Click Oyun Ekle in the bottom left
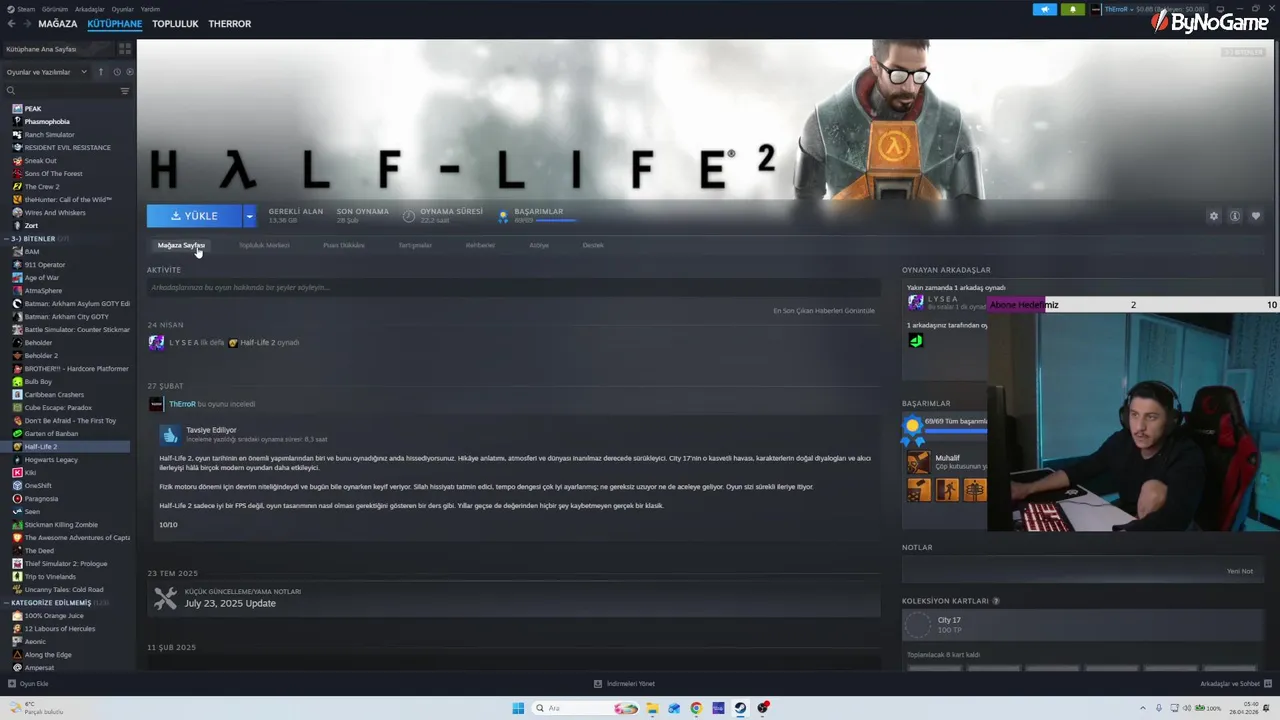The width and height of the screenshot is (1280, 720). click(x=28, y=684)
